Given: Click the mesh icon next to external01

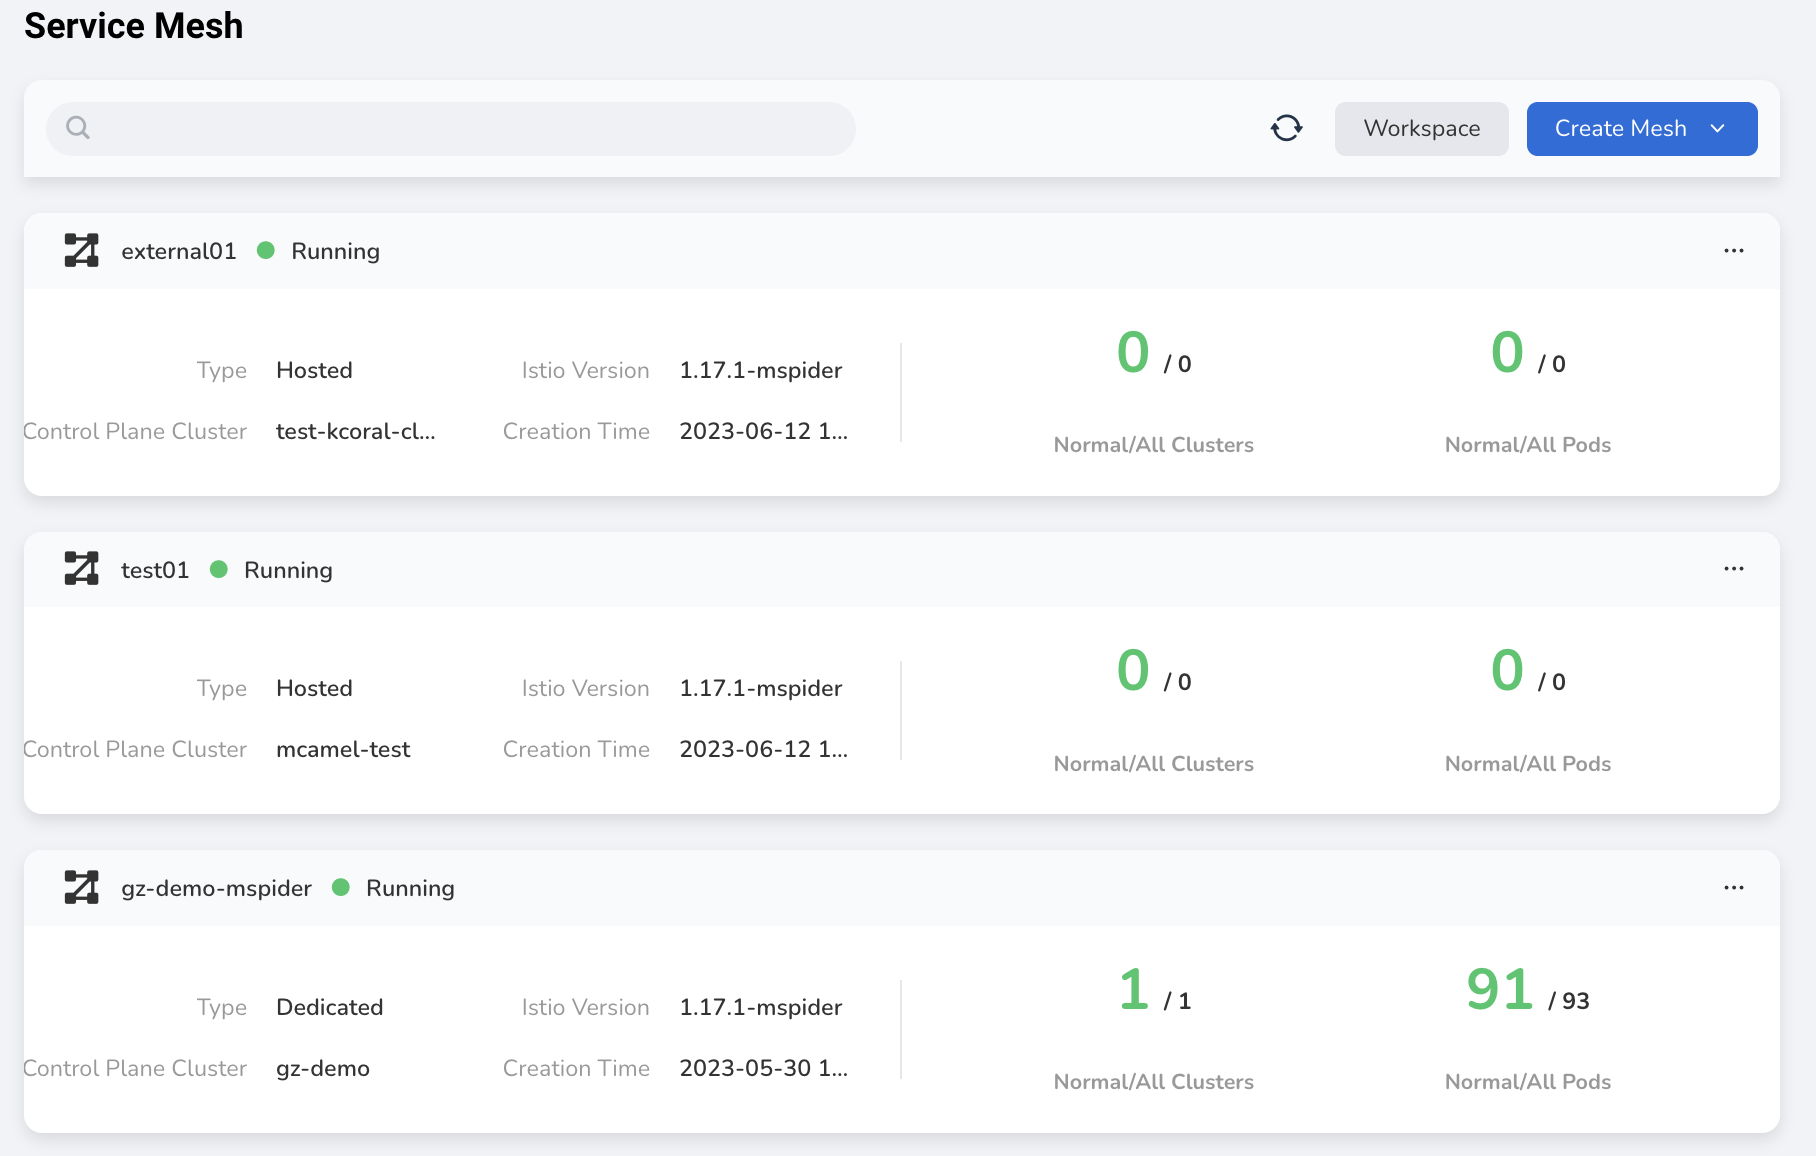Looking at the screenshot, I should pyautogui.click(x=82, y=250).
